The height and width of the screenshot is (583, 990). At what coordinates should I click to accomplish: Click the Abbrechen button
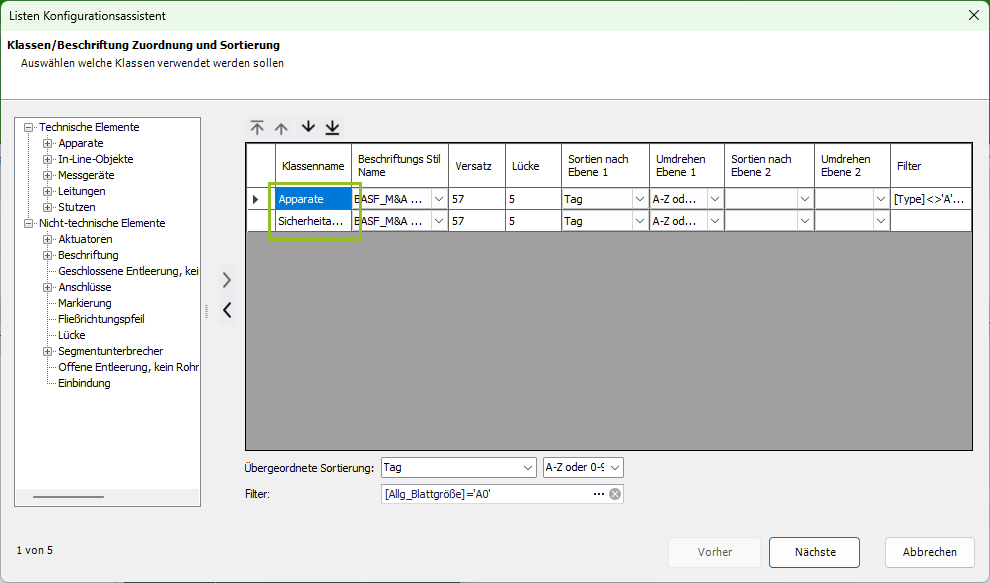tap(929, 552)
